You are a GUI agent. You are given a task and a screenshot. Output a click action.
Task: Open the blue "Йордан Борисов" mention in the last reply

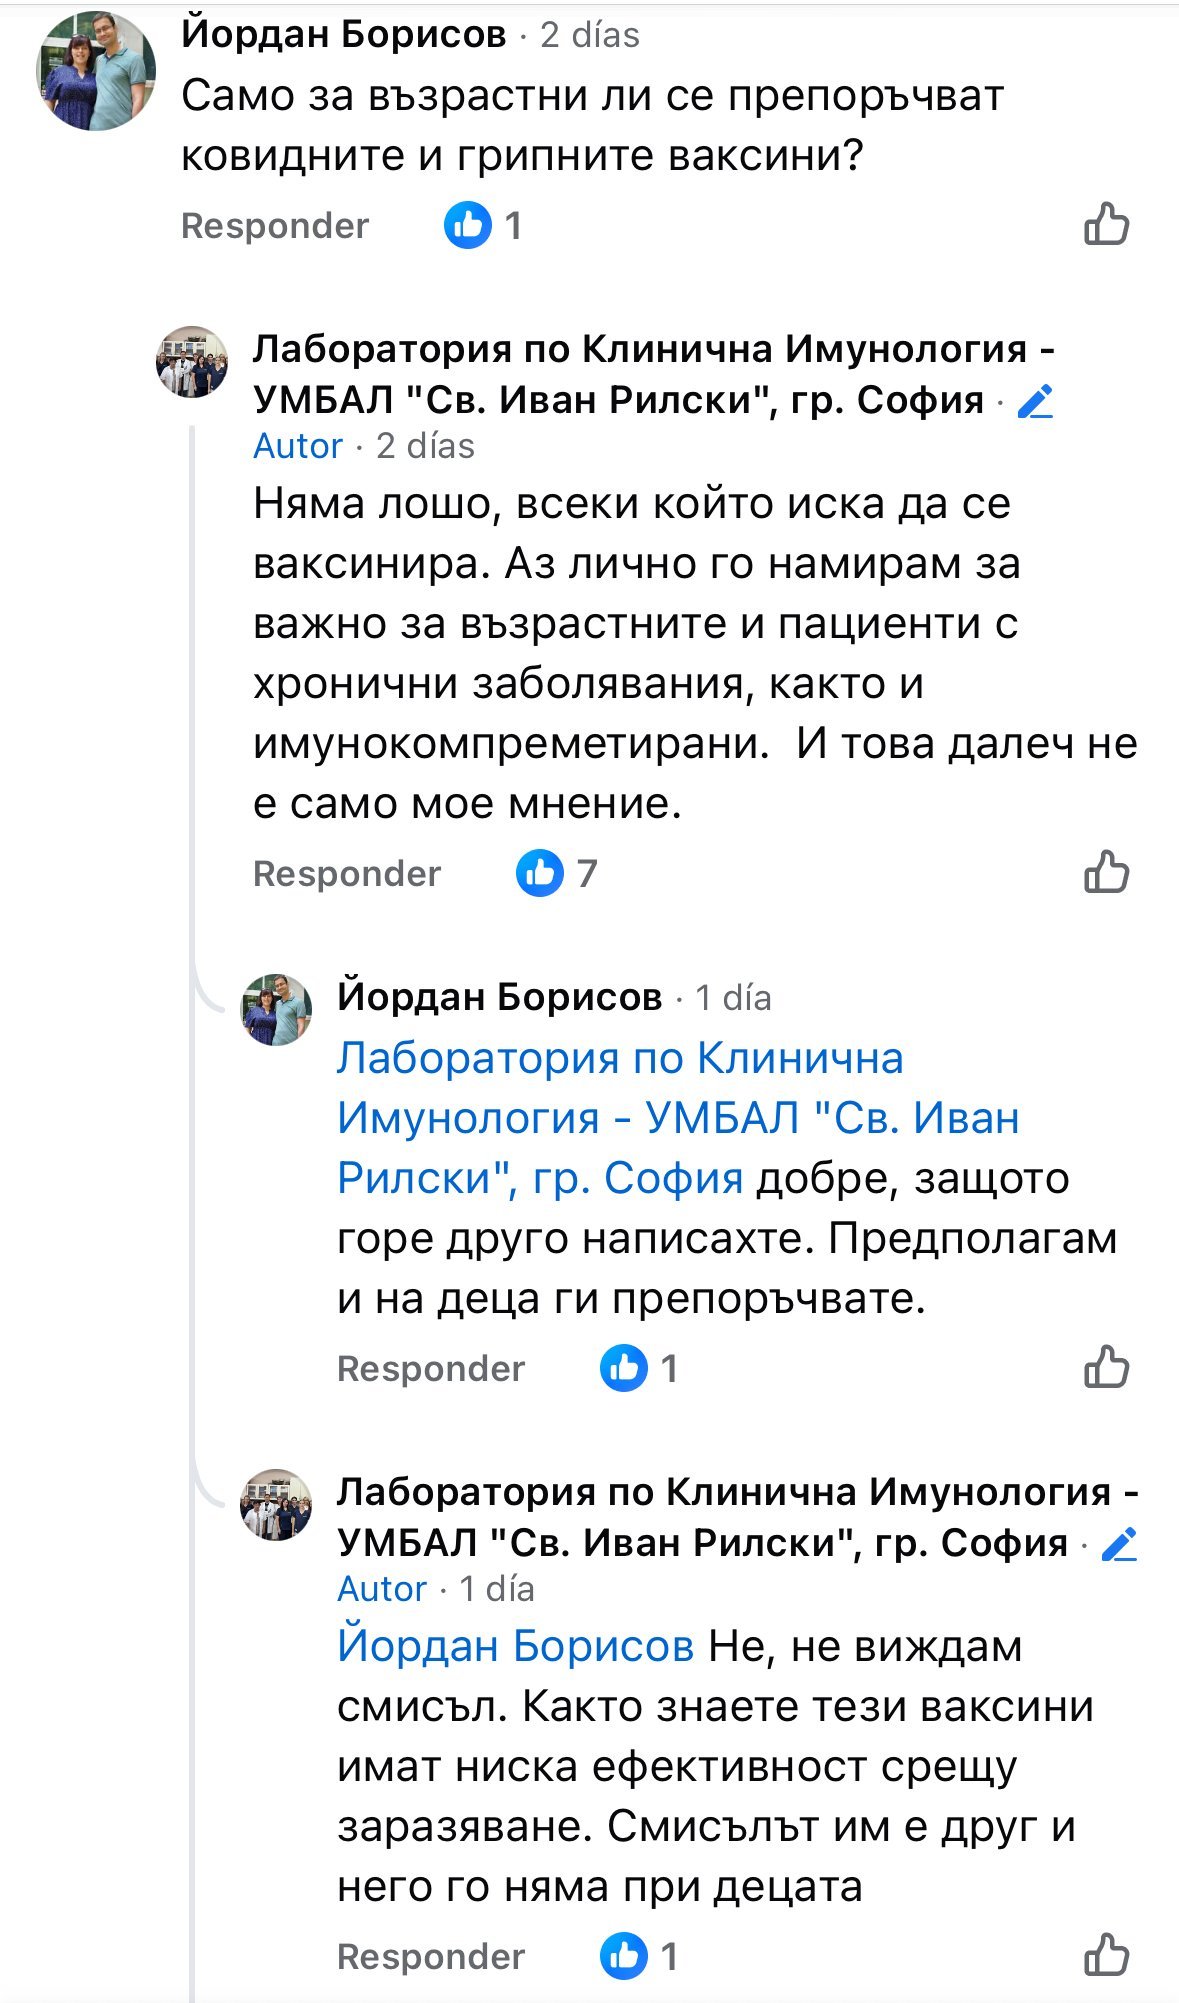tap(515, 1646)
